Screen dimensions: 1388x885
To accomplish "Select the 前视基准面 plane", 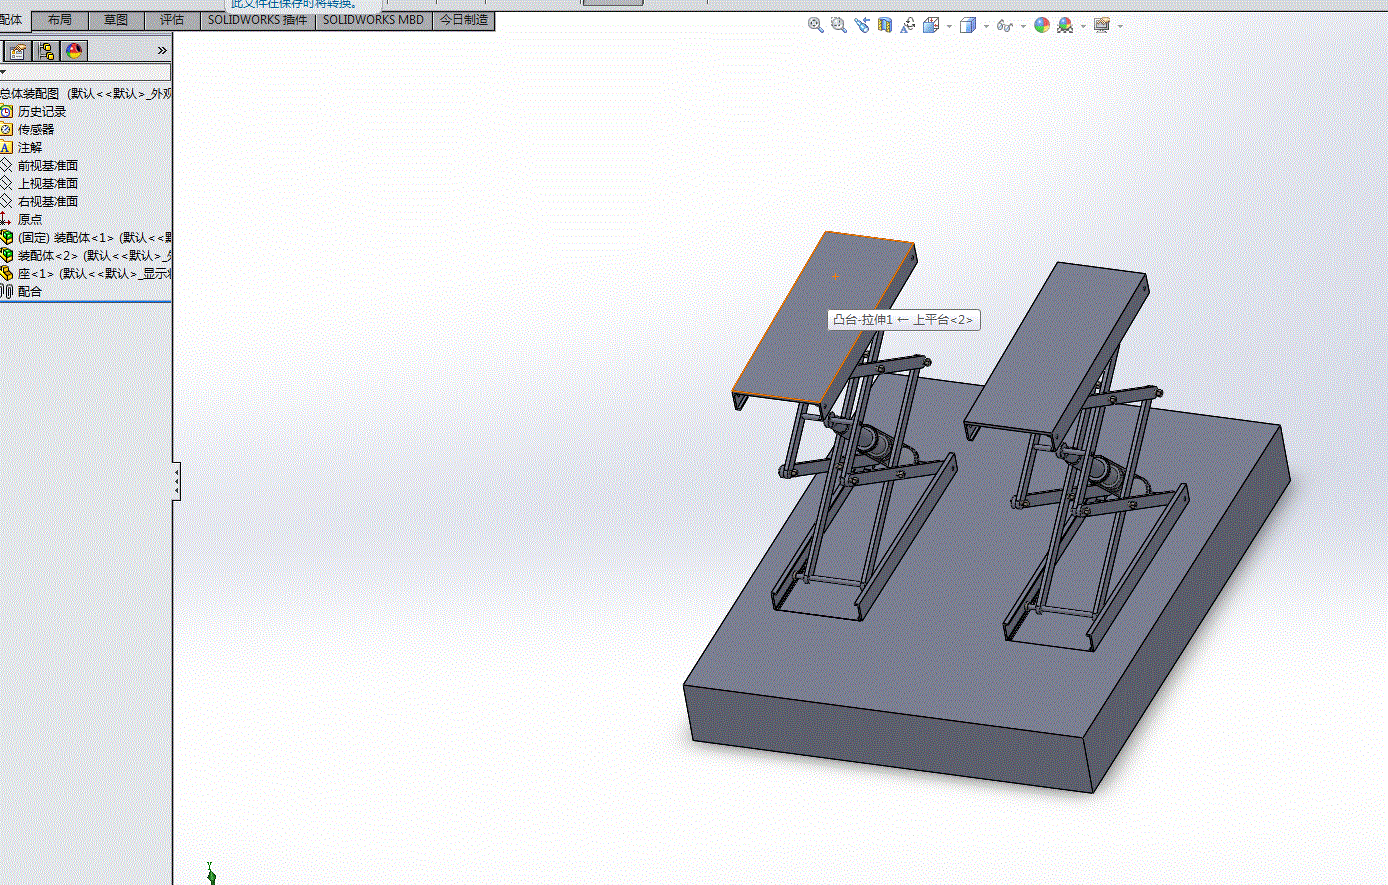I will click(x=48, y=166).
